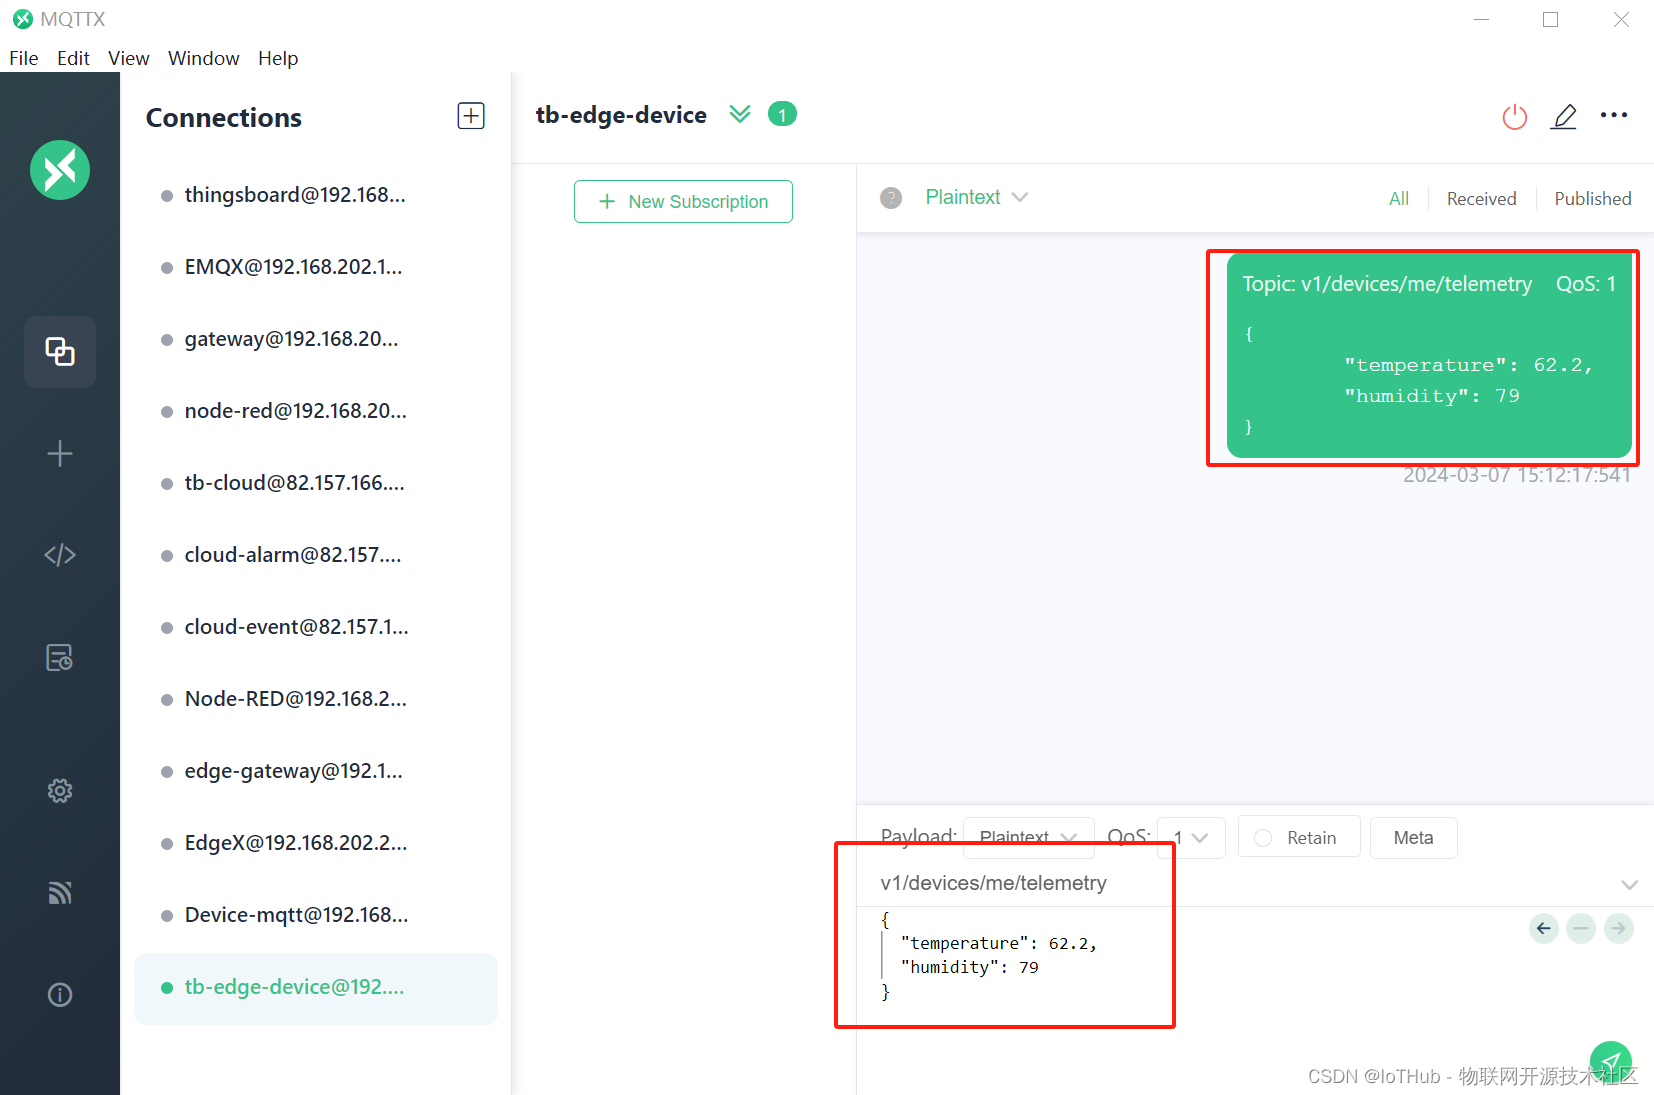Screen dimensions: 1654x1095
Task: Click the New Subscription button
Action: [x=683, y=201]
